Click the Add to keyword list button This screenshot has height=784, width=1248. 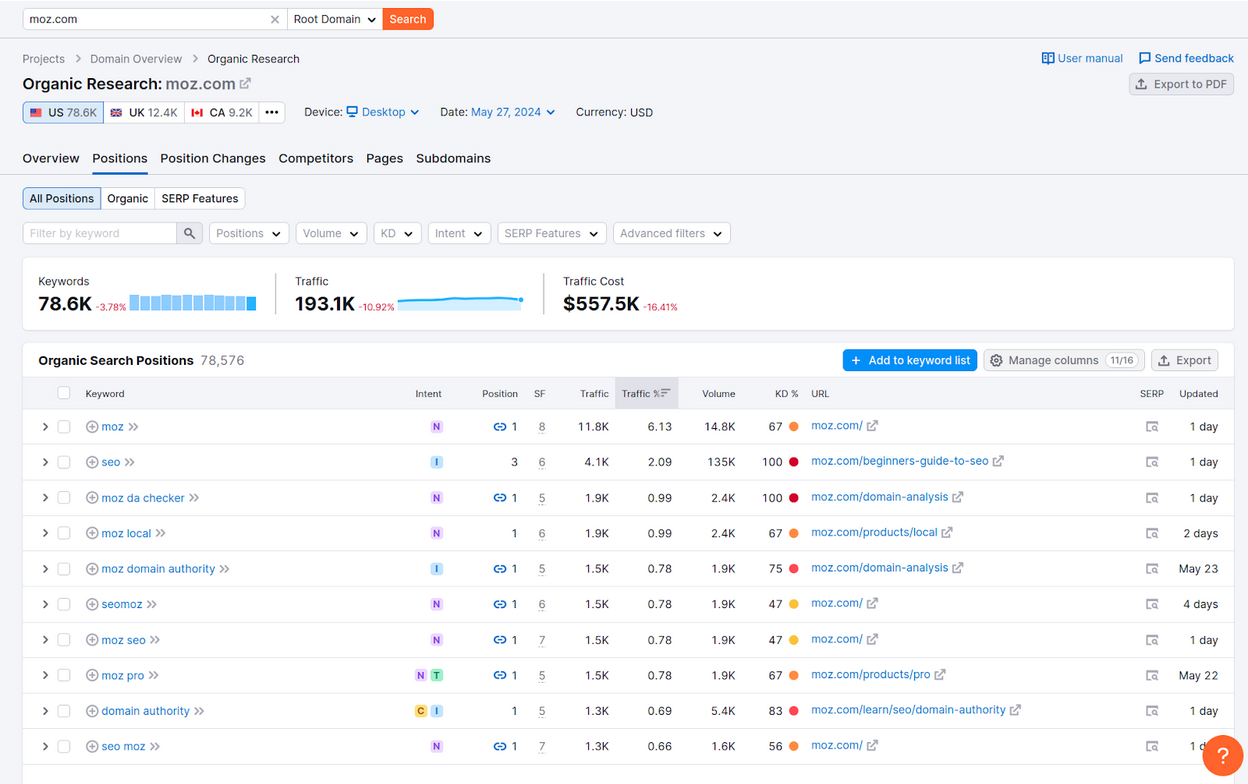[x=909, y=360]
